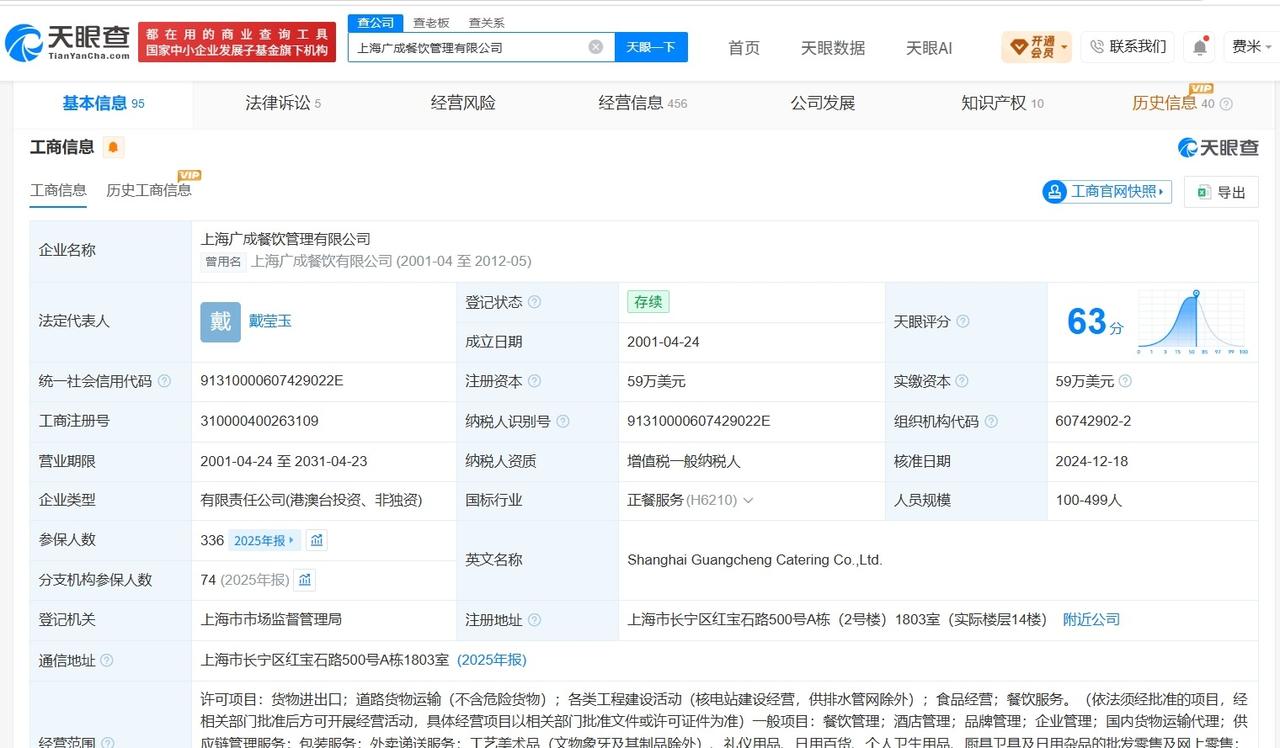Click help icon next to 天眼评分
This screenshot has height=748, width=1280.
(962, 322)
